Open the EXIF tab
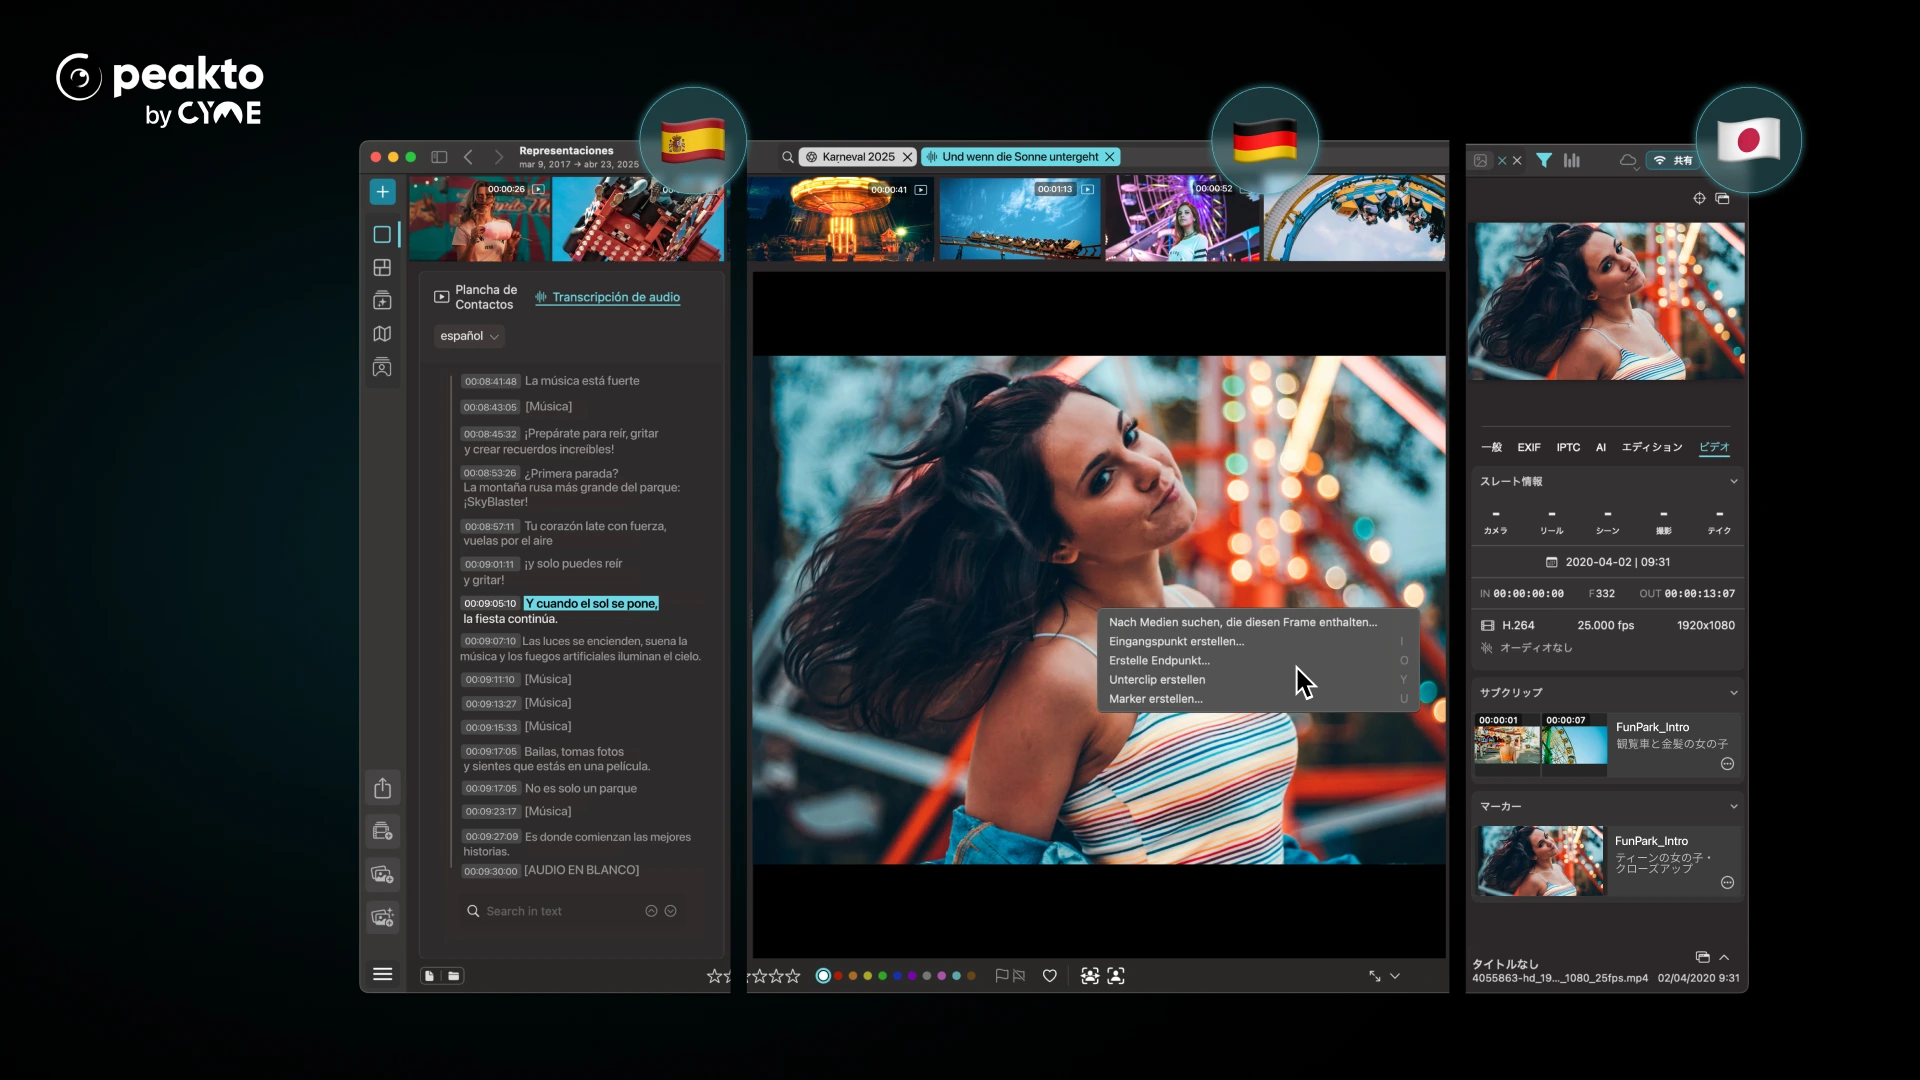1920x1080 pixels. click(x=1528, y=447)
